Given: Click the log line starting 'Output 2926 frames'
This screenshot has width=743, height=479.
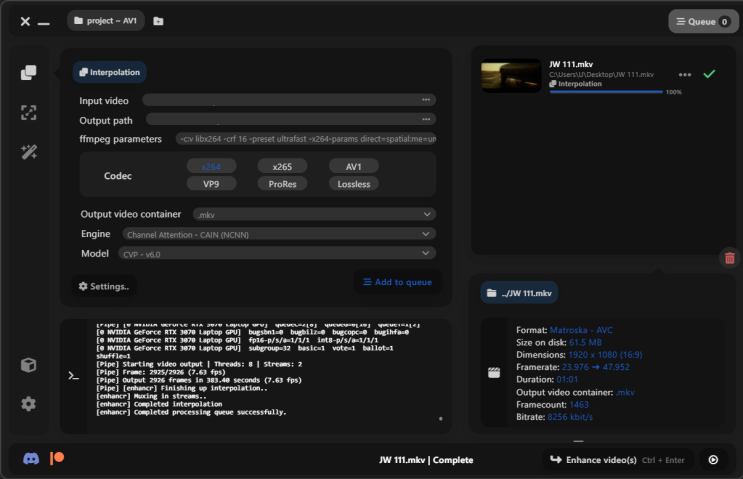Looking at the screenshot, I should pyautogui.click(x=199, y=380).
